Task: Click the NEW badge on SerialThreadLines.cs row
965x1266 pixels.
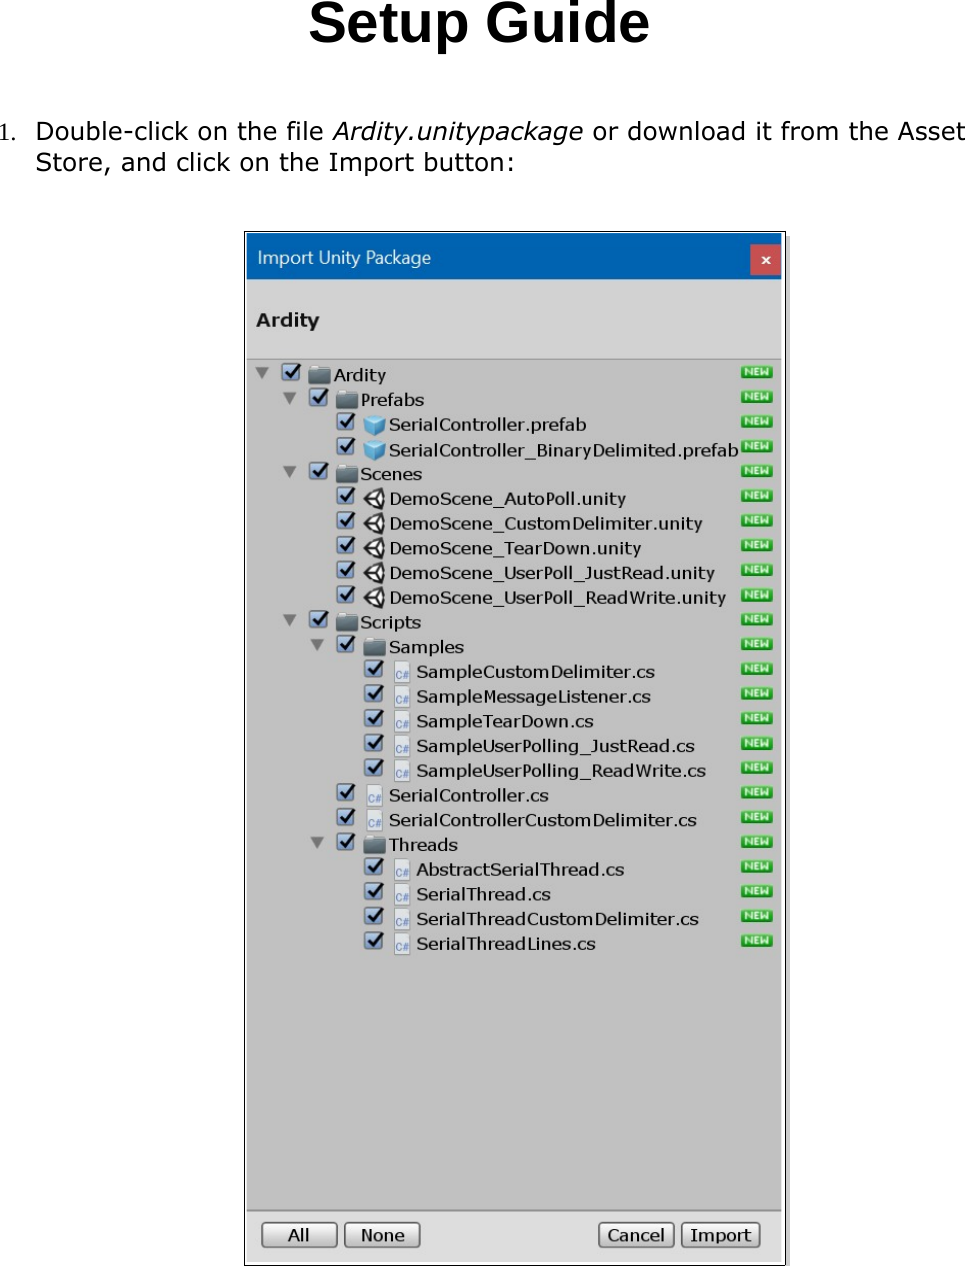Action: click(756, 941)
